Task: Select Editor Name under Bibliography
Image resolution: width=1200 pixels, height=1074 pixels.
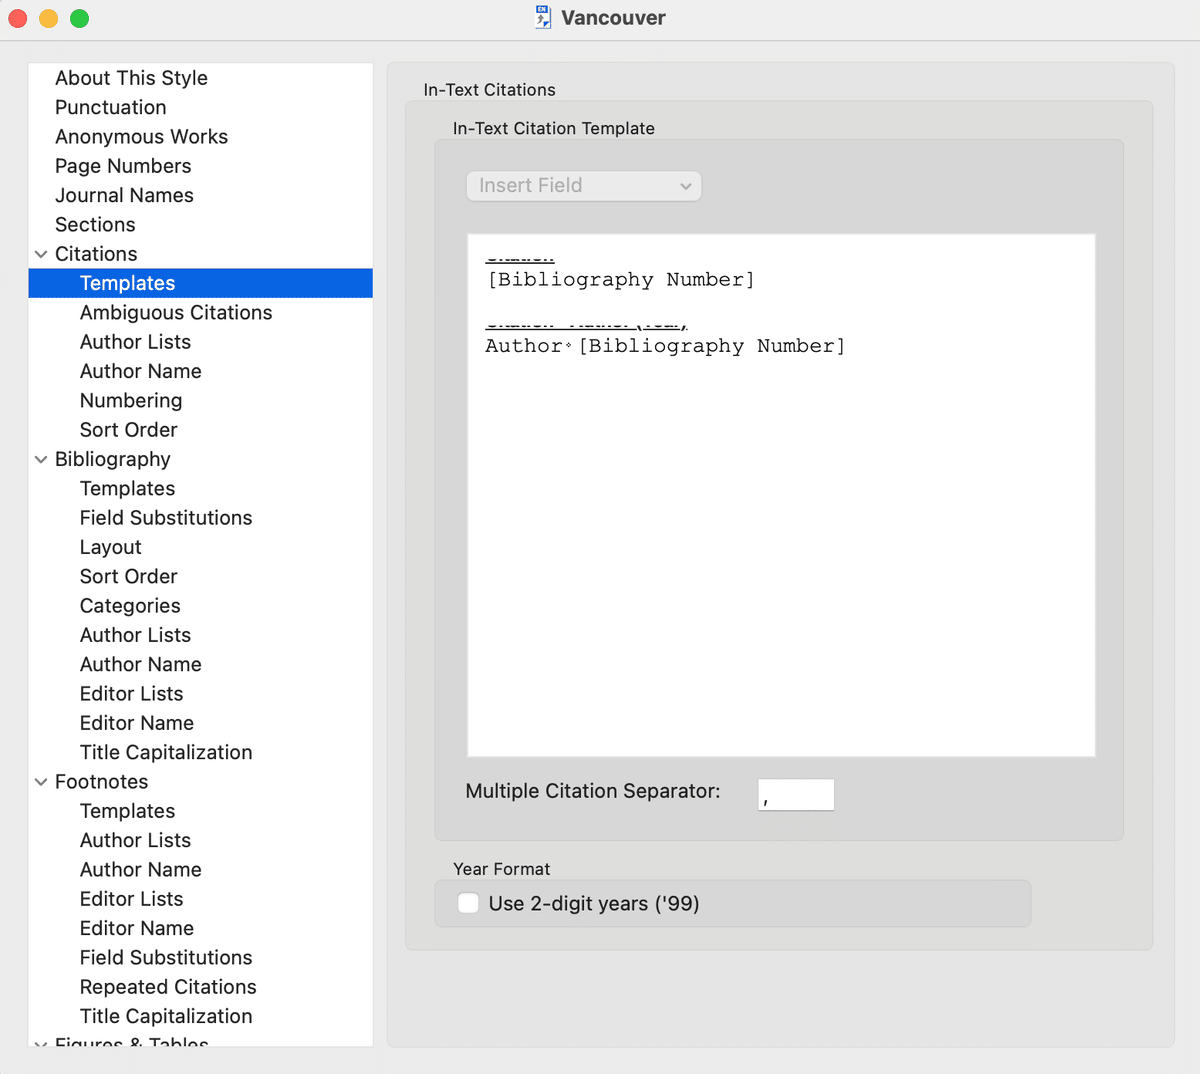Action: [137, 723]
